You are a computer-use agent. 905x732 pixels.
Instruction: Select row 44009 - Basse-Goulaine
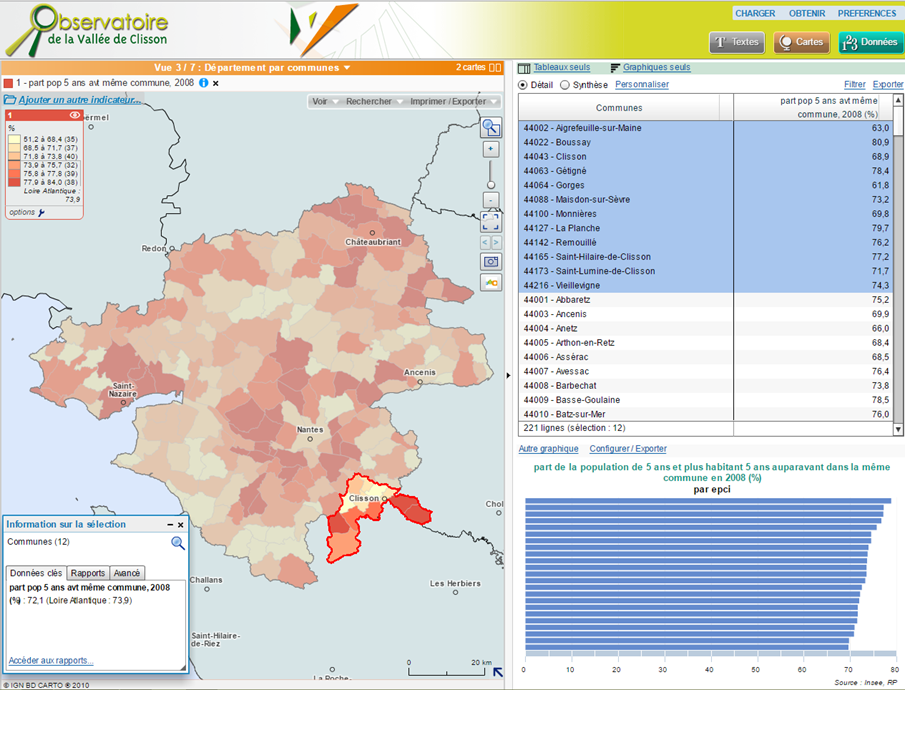[706, 400]
